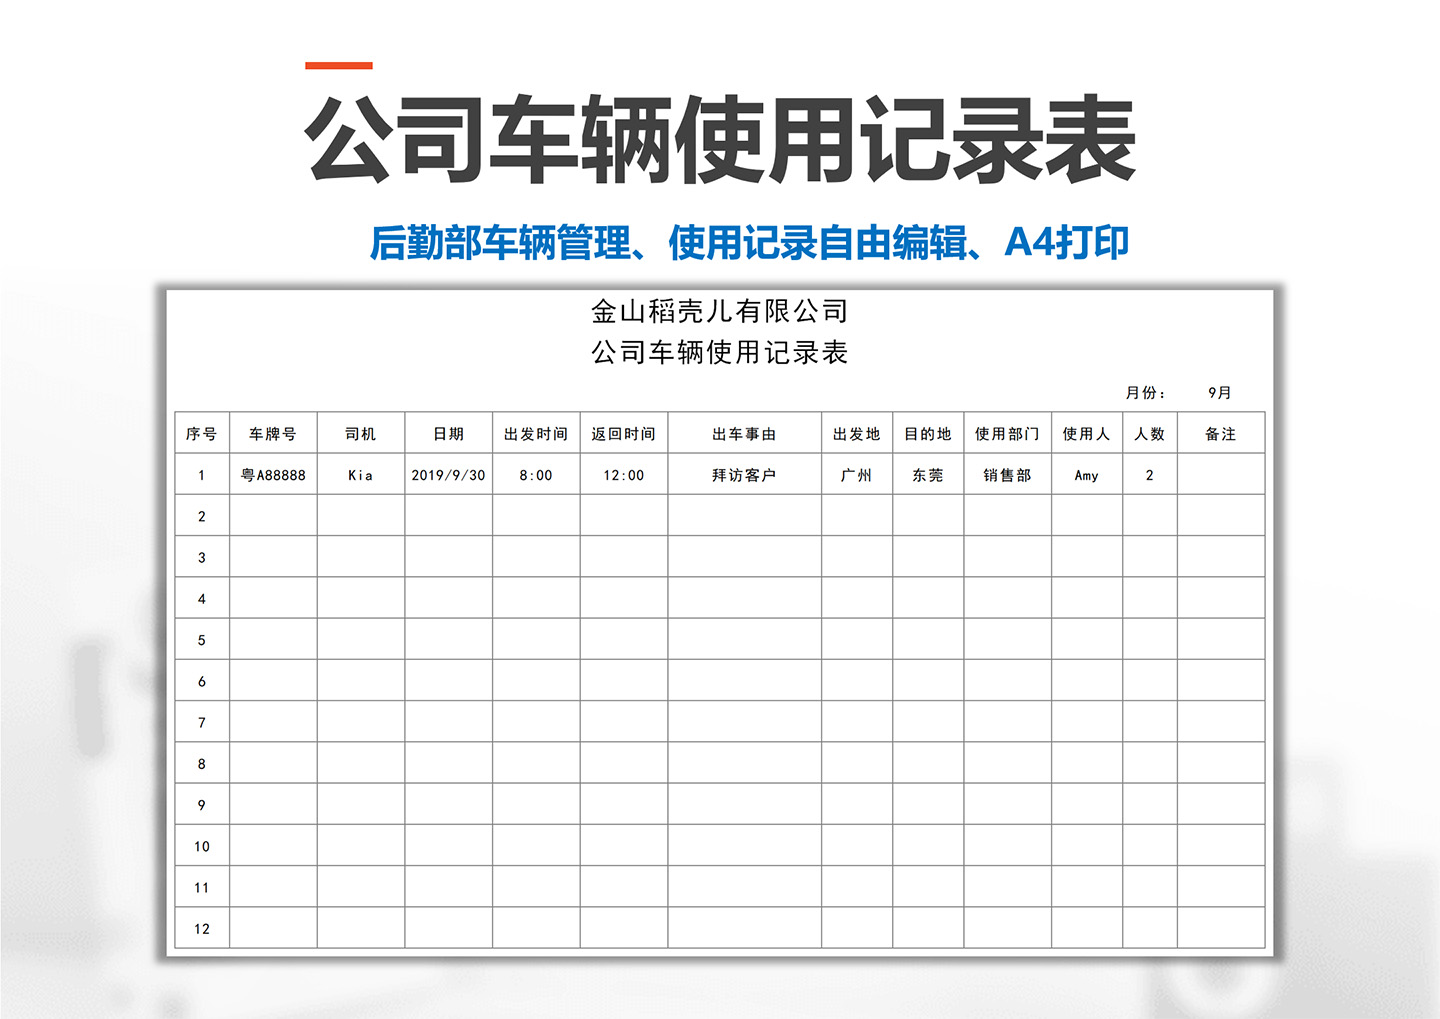The width and height of the screenshot is (1440, 1019).
Task: Click the user cell showing Amy
Action: click(x=1086, y=475)
